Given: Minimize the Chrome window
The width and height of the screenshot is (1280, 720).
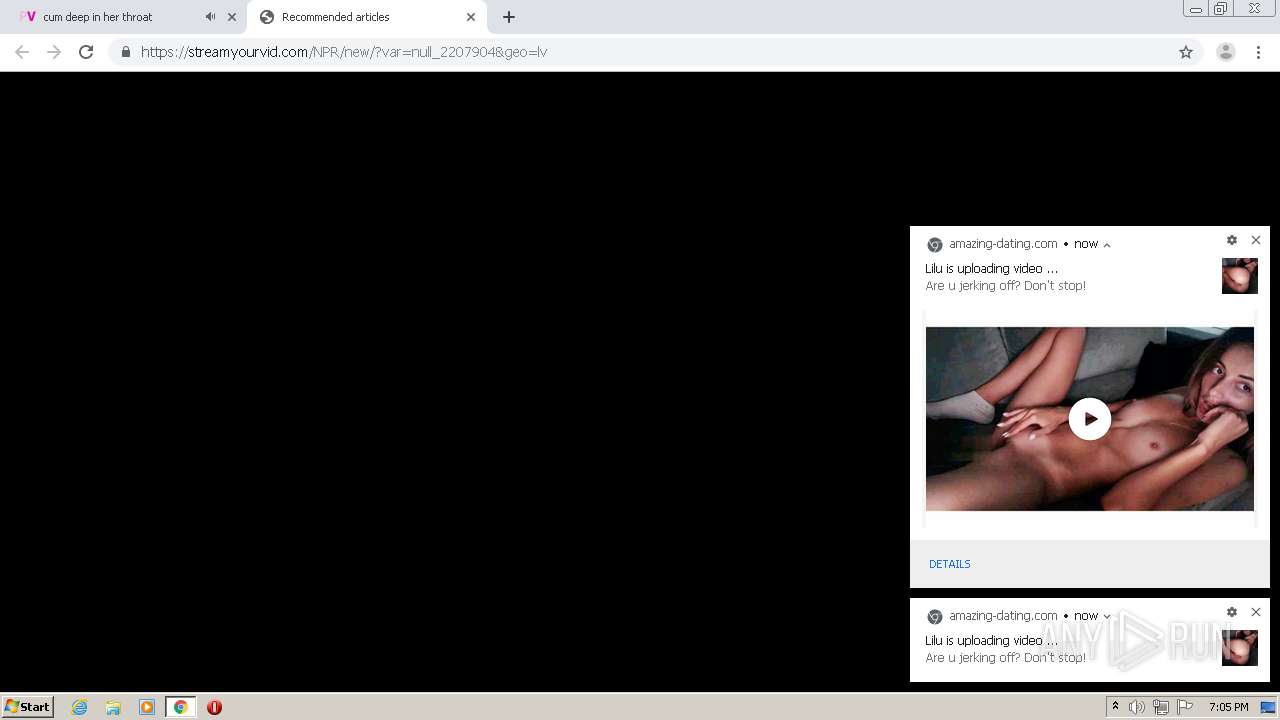Looking at the screenshot, I should pyautogui.click(x=1195, y=9).
